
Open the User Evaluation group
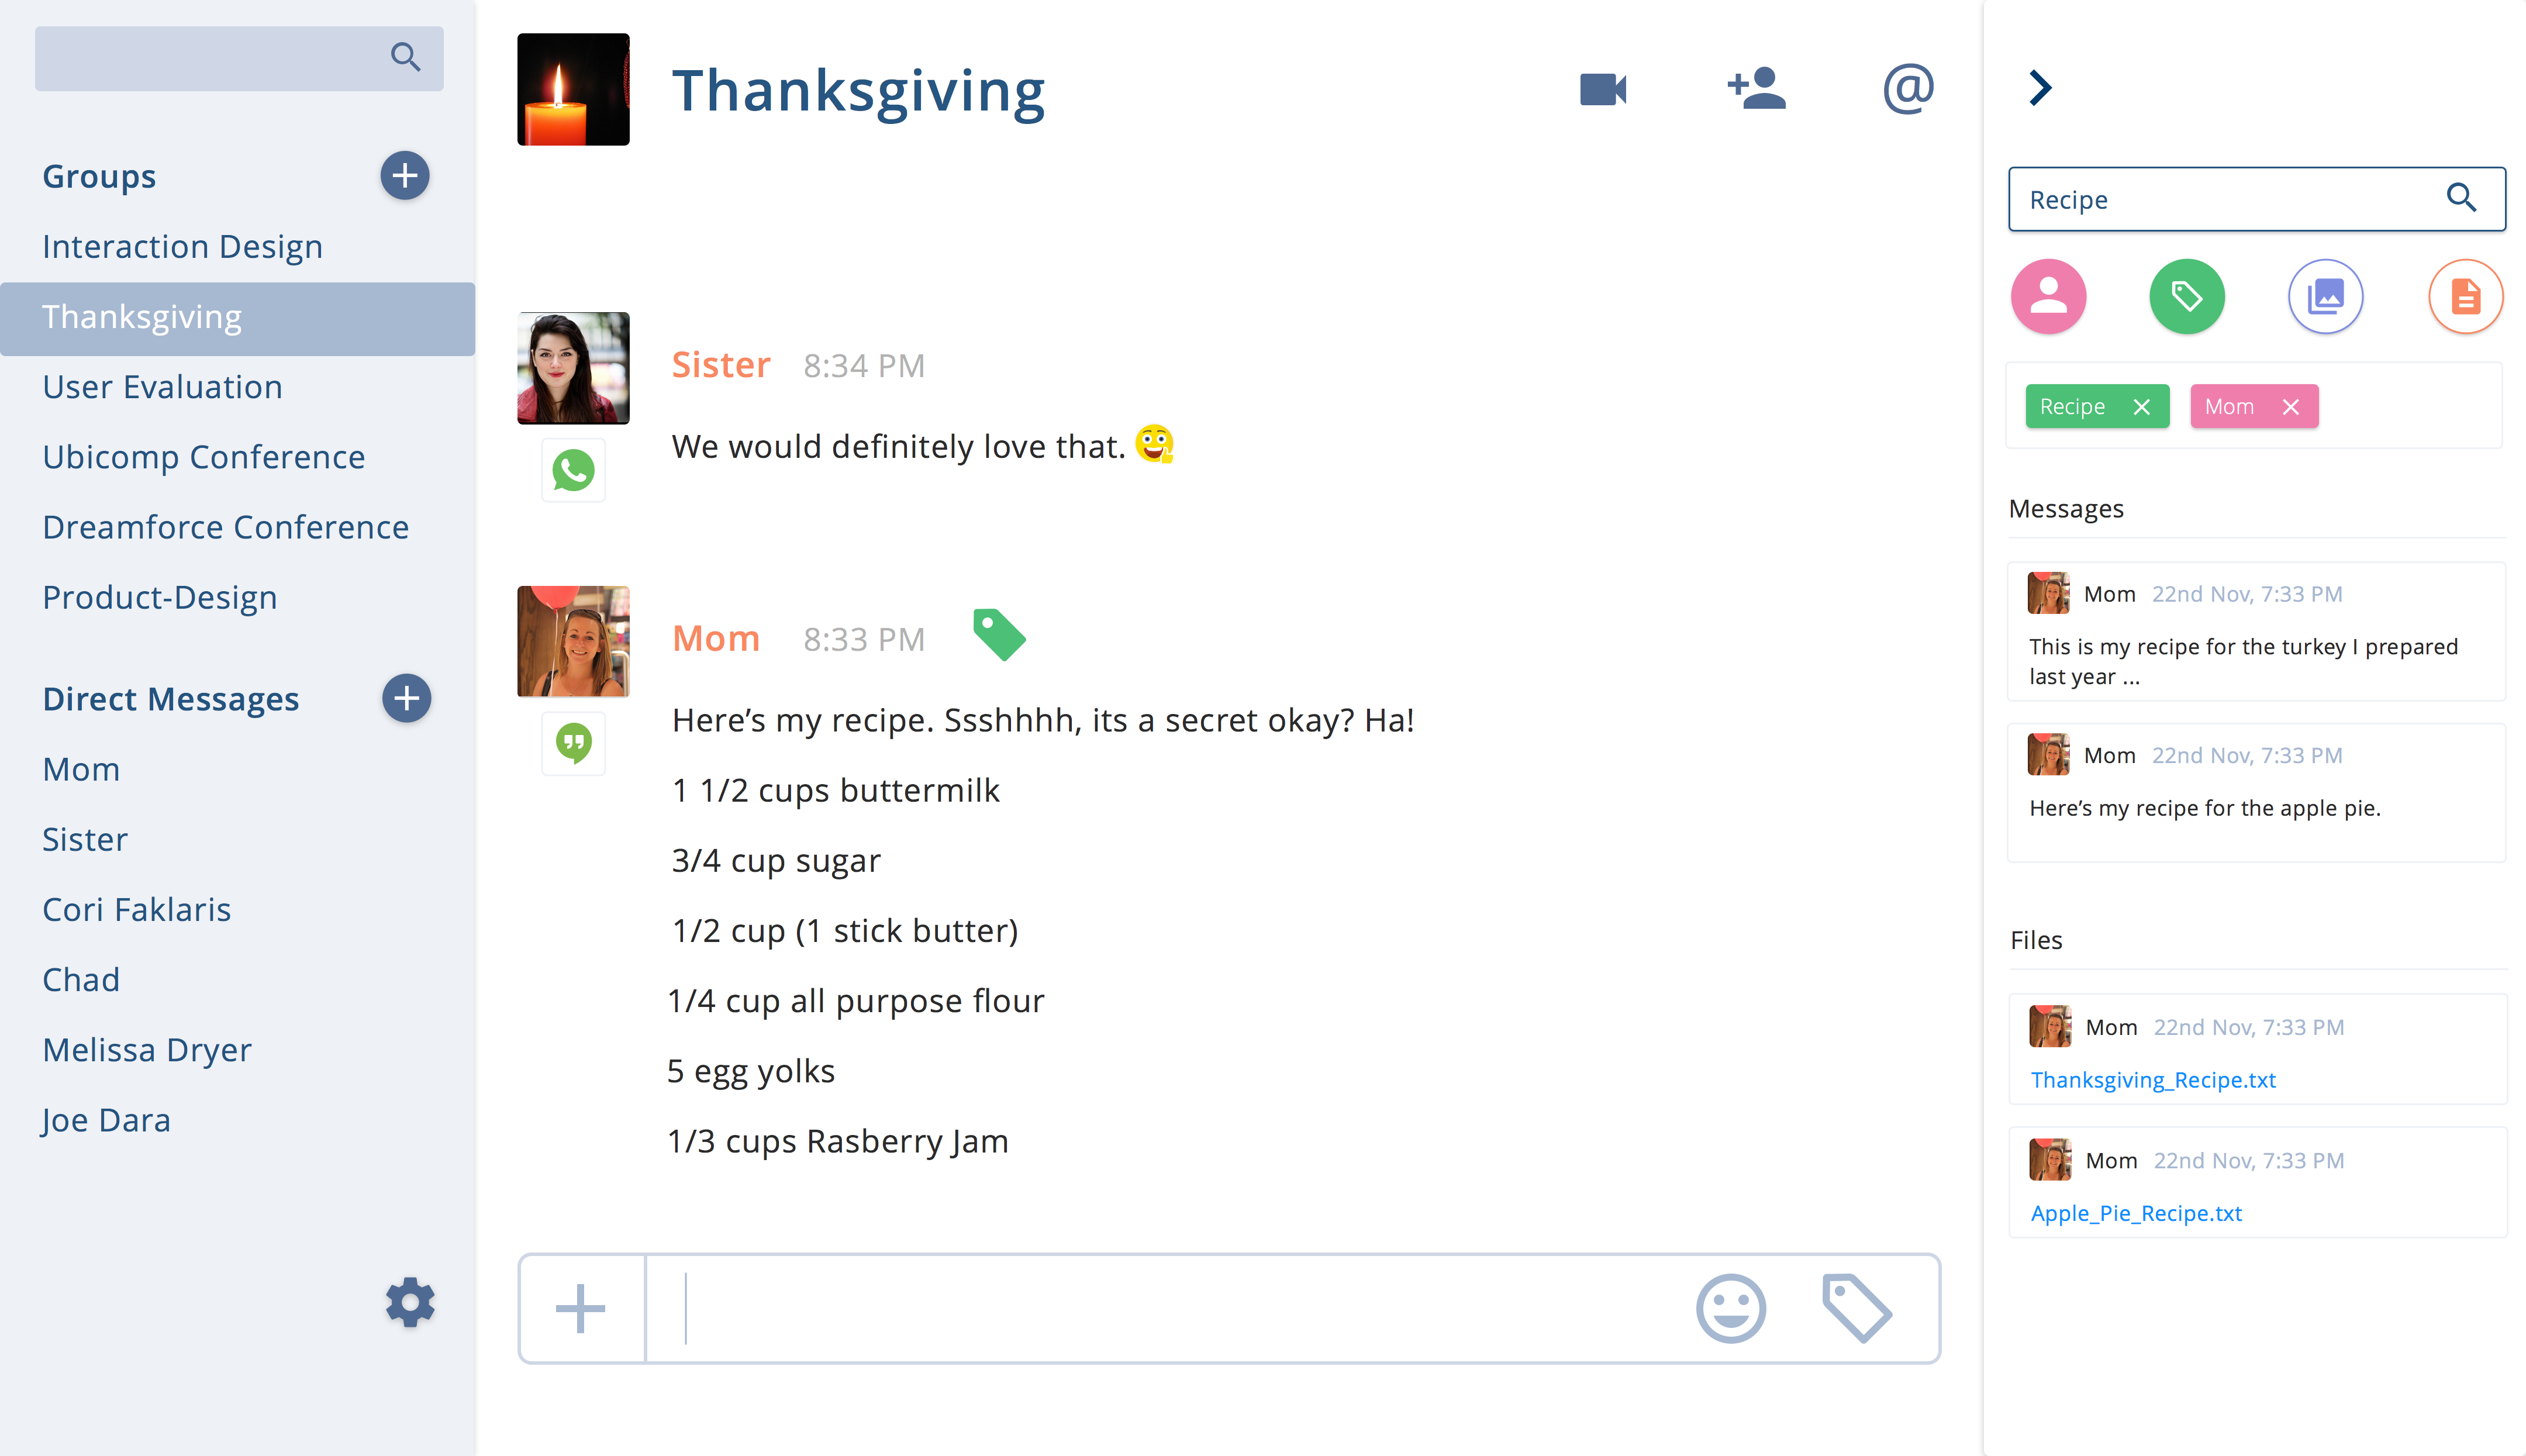tap(162, 387)
